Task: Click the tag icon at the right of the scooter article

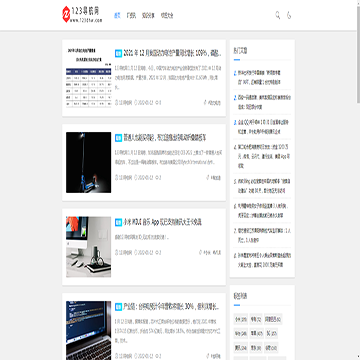Action: (x=208, y=178)
